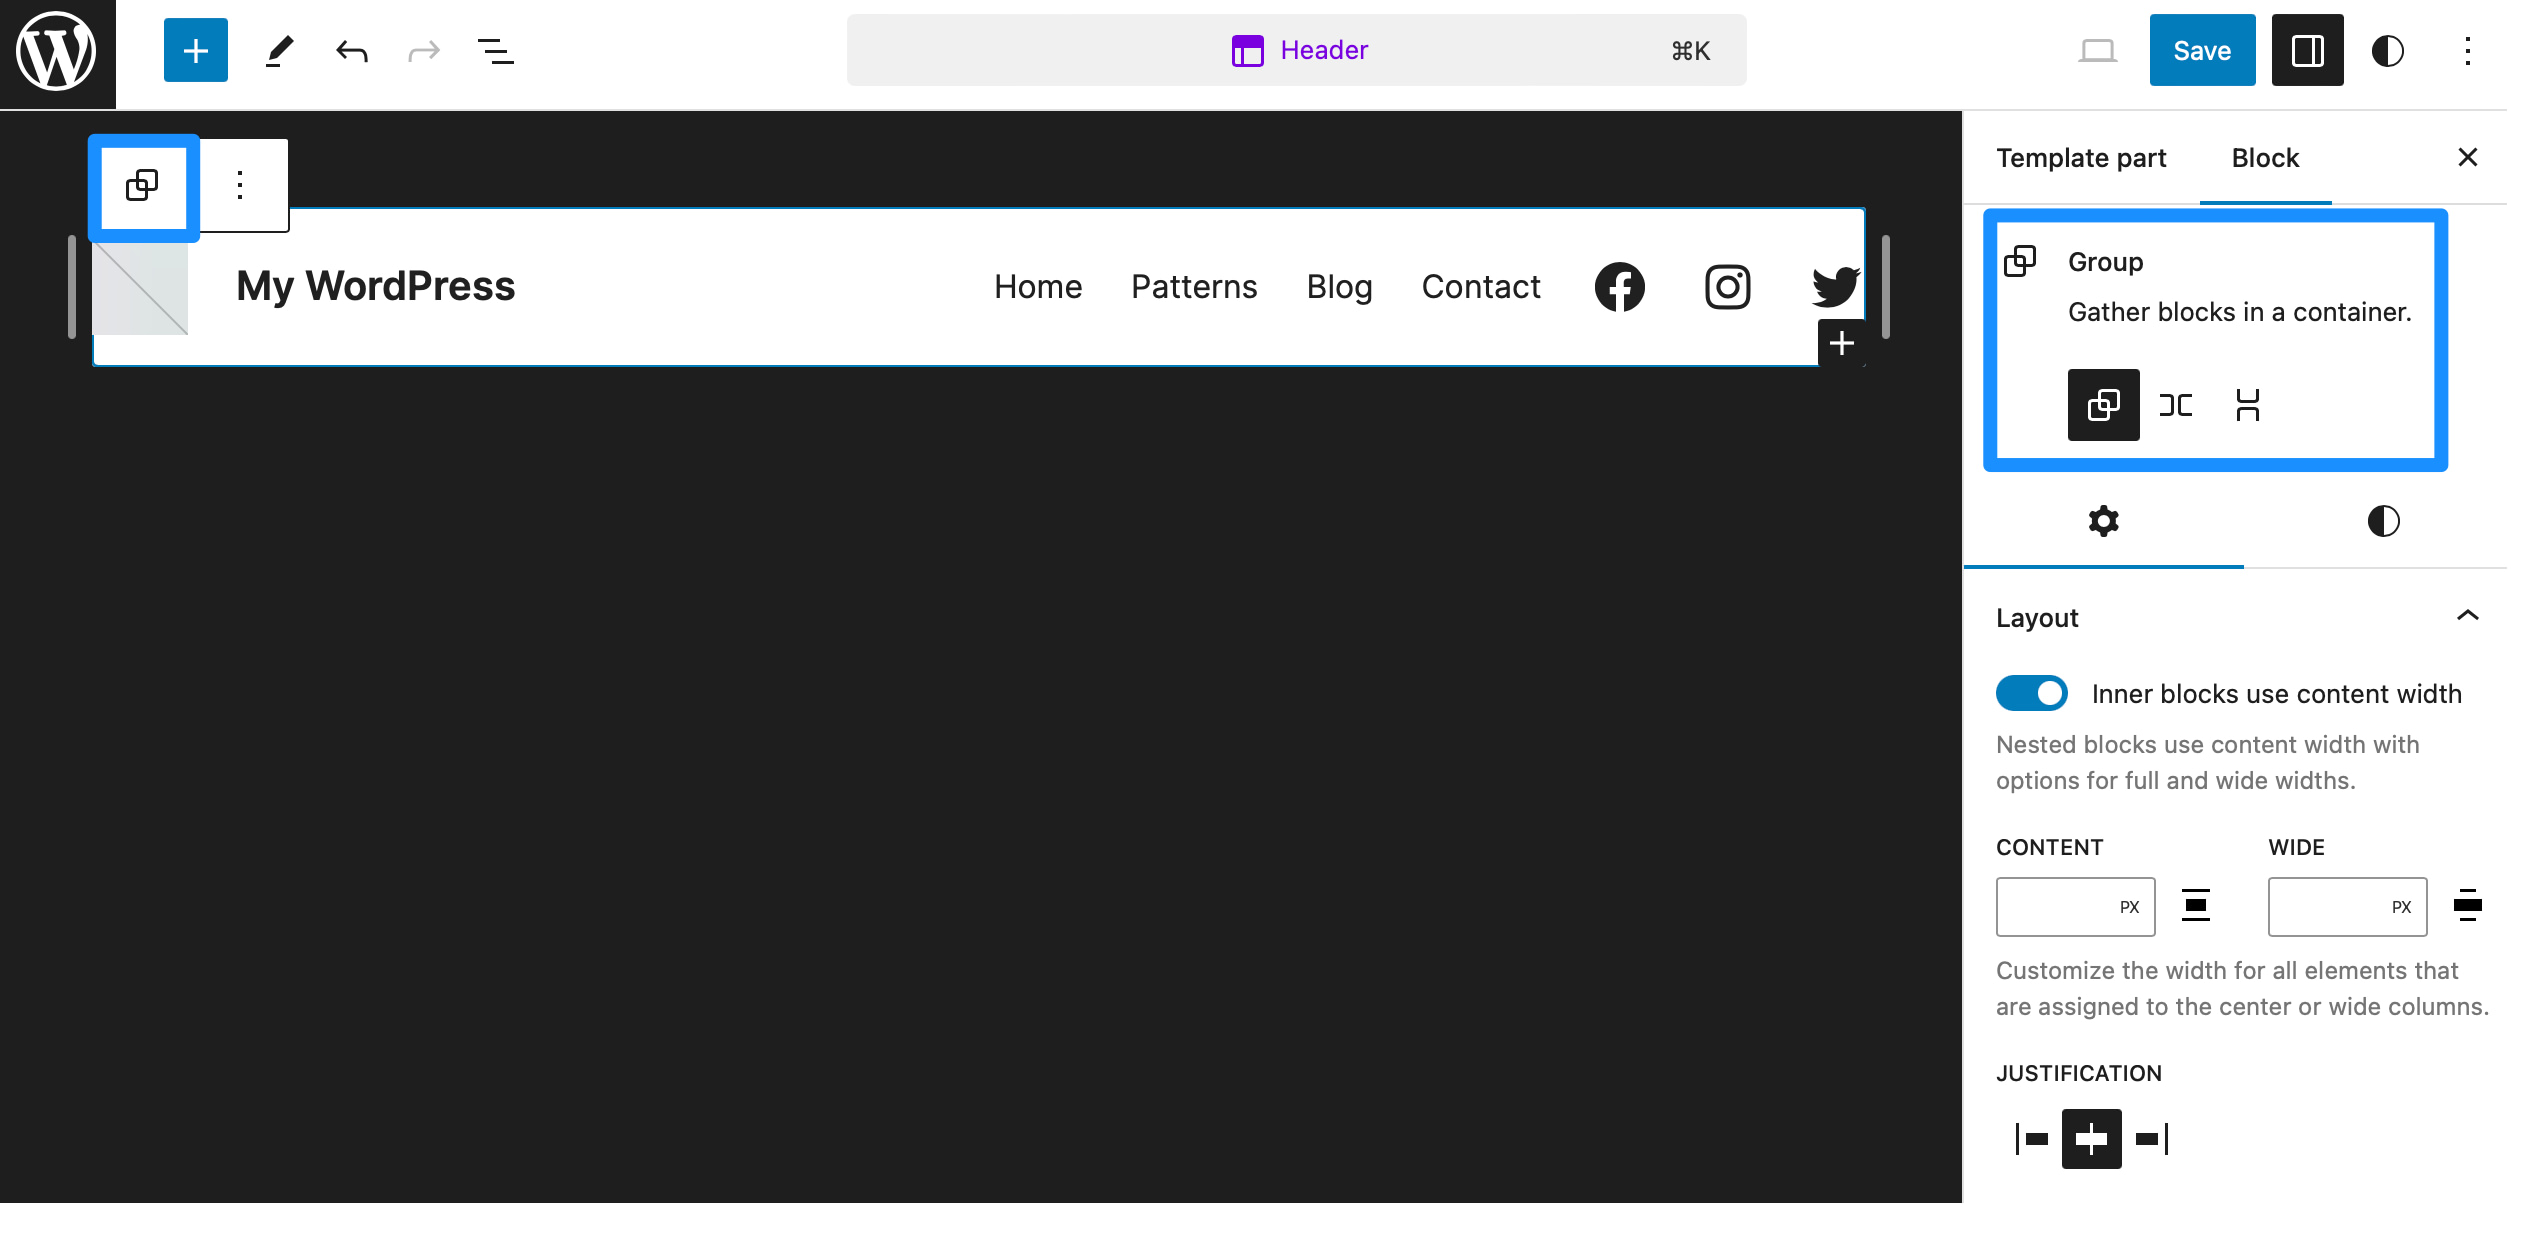Viewport: 2548px width, 1244px height.
Task: Open the block inserter
Action: pos(195,50)
